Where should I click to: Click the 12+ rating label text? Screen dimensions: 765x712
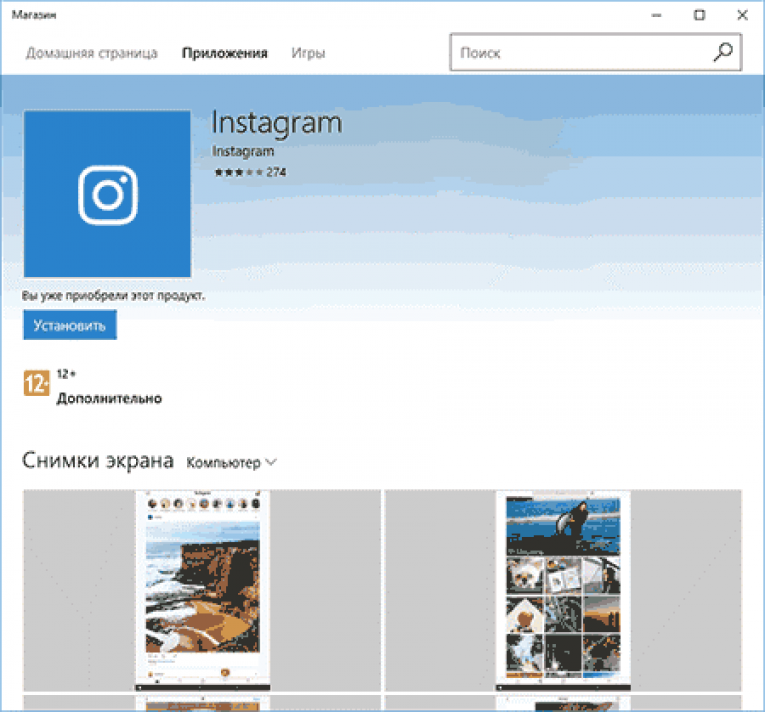[x=66, y=374]
